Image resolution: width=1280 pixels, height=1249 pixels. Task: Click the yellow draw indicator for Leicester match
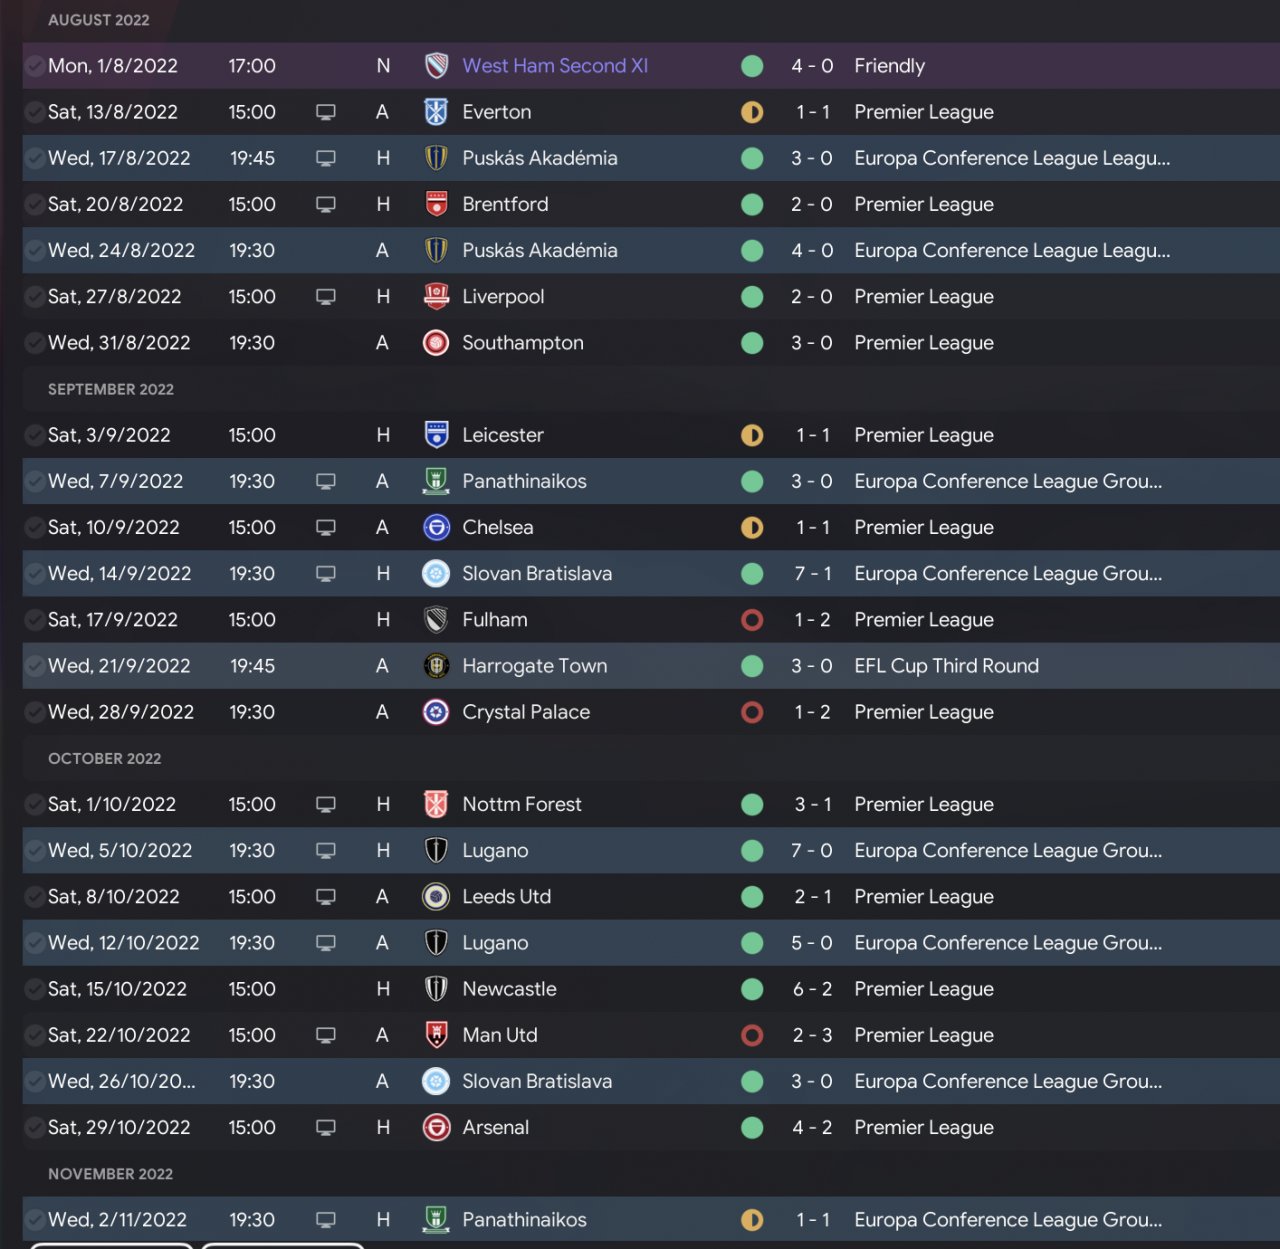click(x=752, y=435)
